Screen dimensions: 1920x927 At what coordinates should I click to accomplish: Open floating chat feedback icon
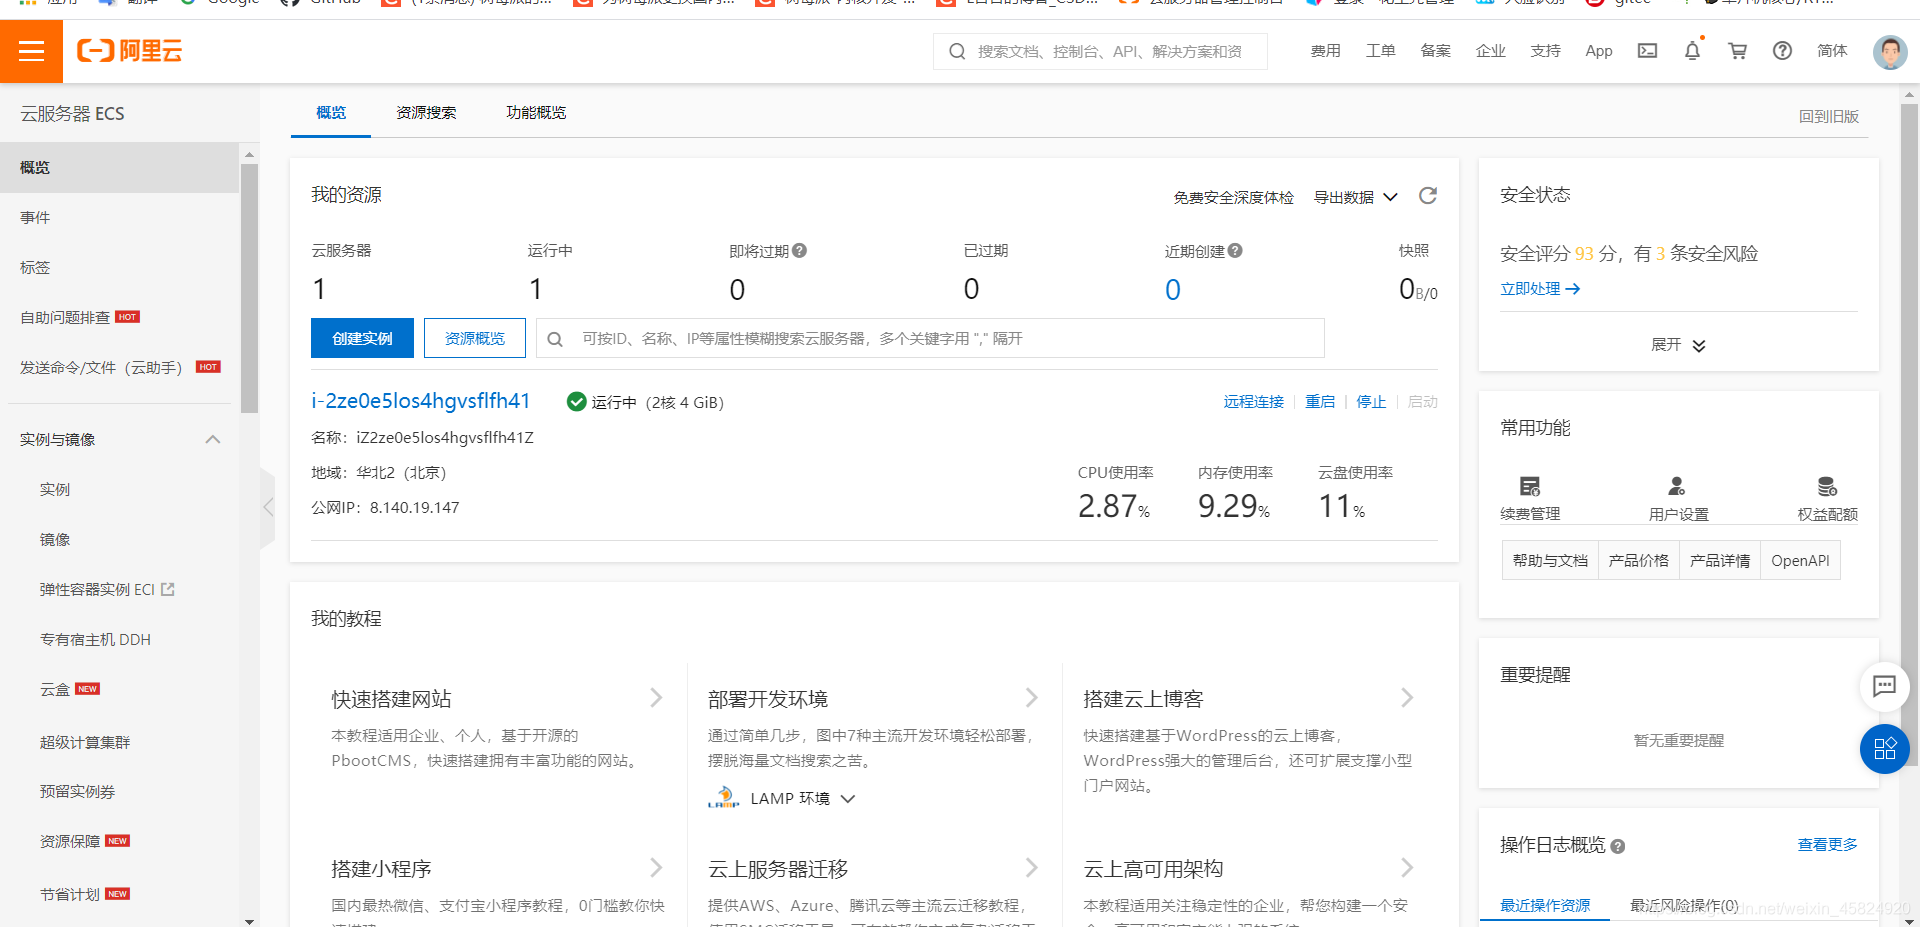click(x=1884, y=686)
